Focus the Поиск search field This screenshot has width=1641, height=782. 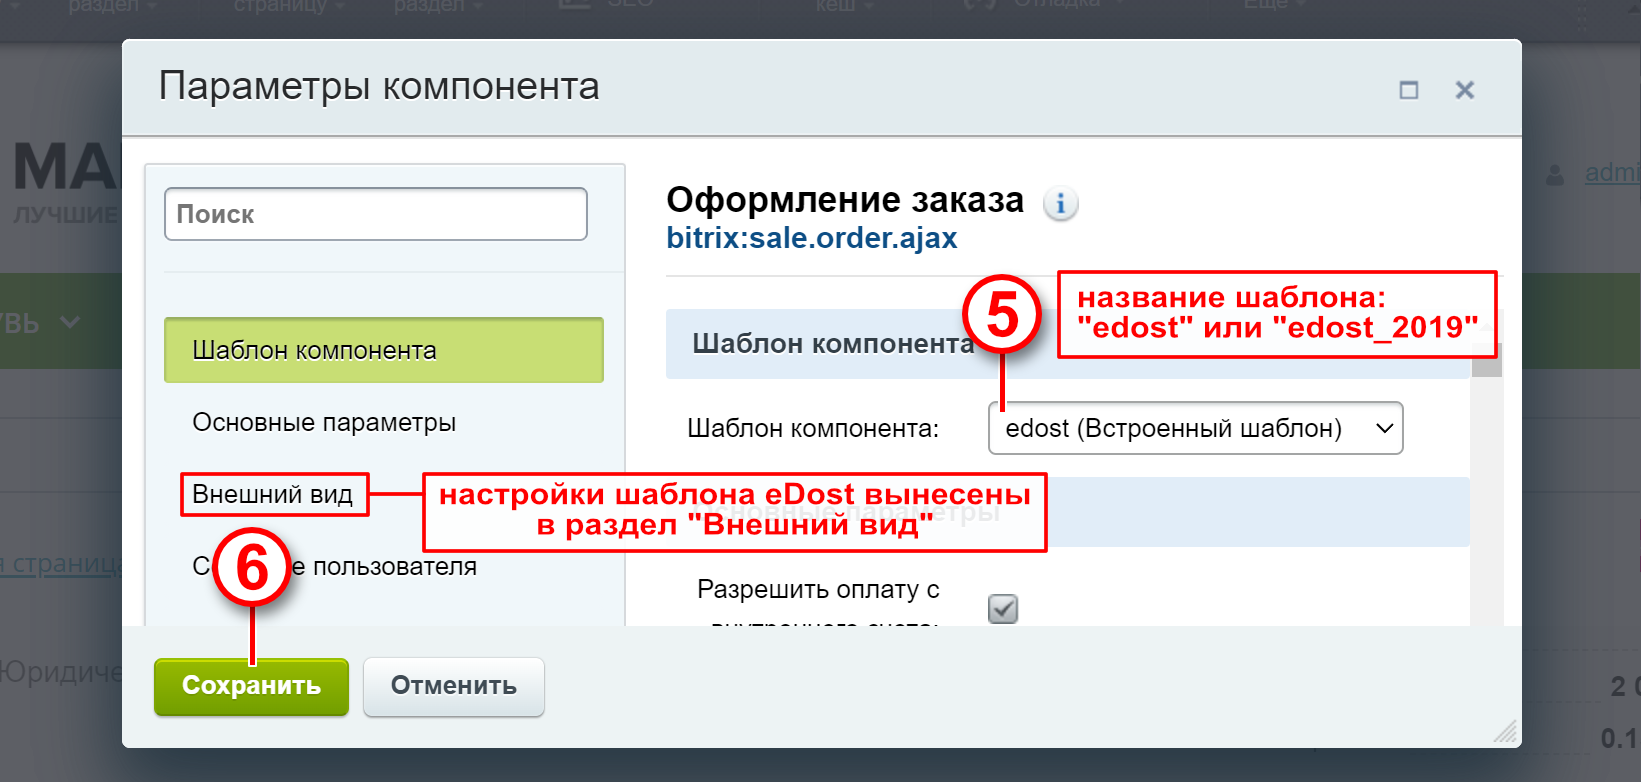376,214
